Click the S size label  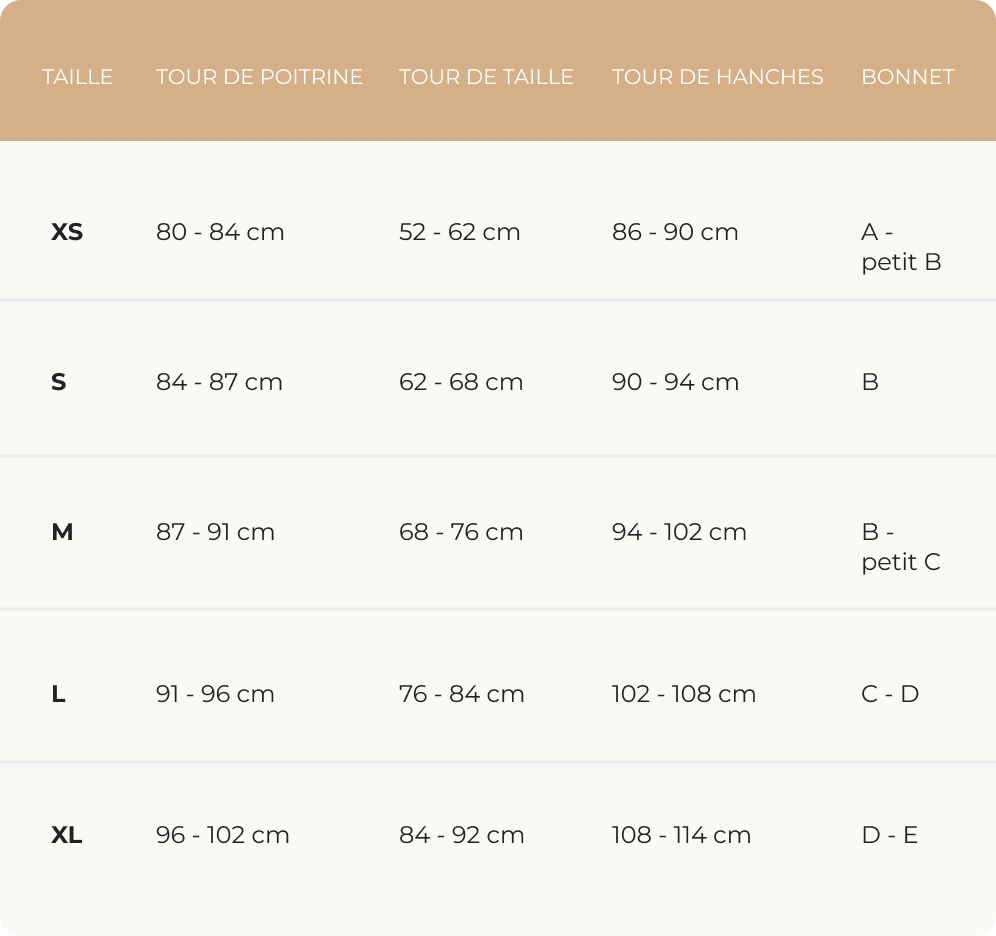click(58, 382)
